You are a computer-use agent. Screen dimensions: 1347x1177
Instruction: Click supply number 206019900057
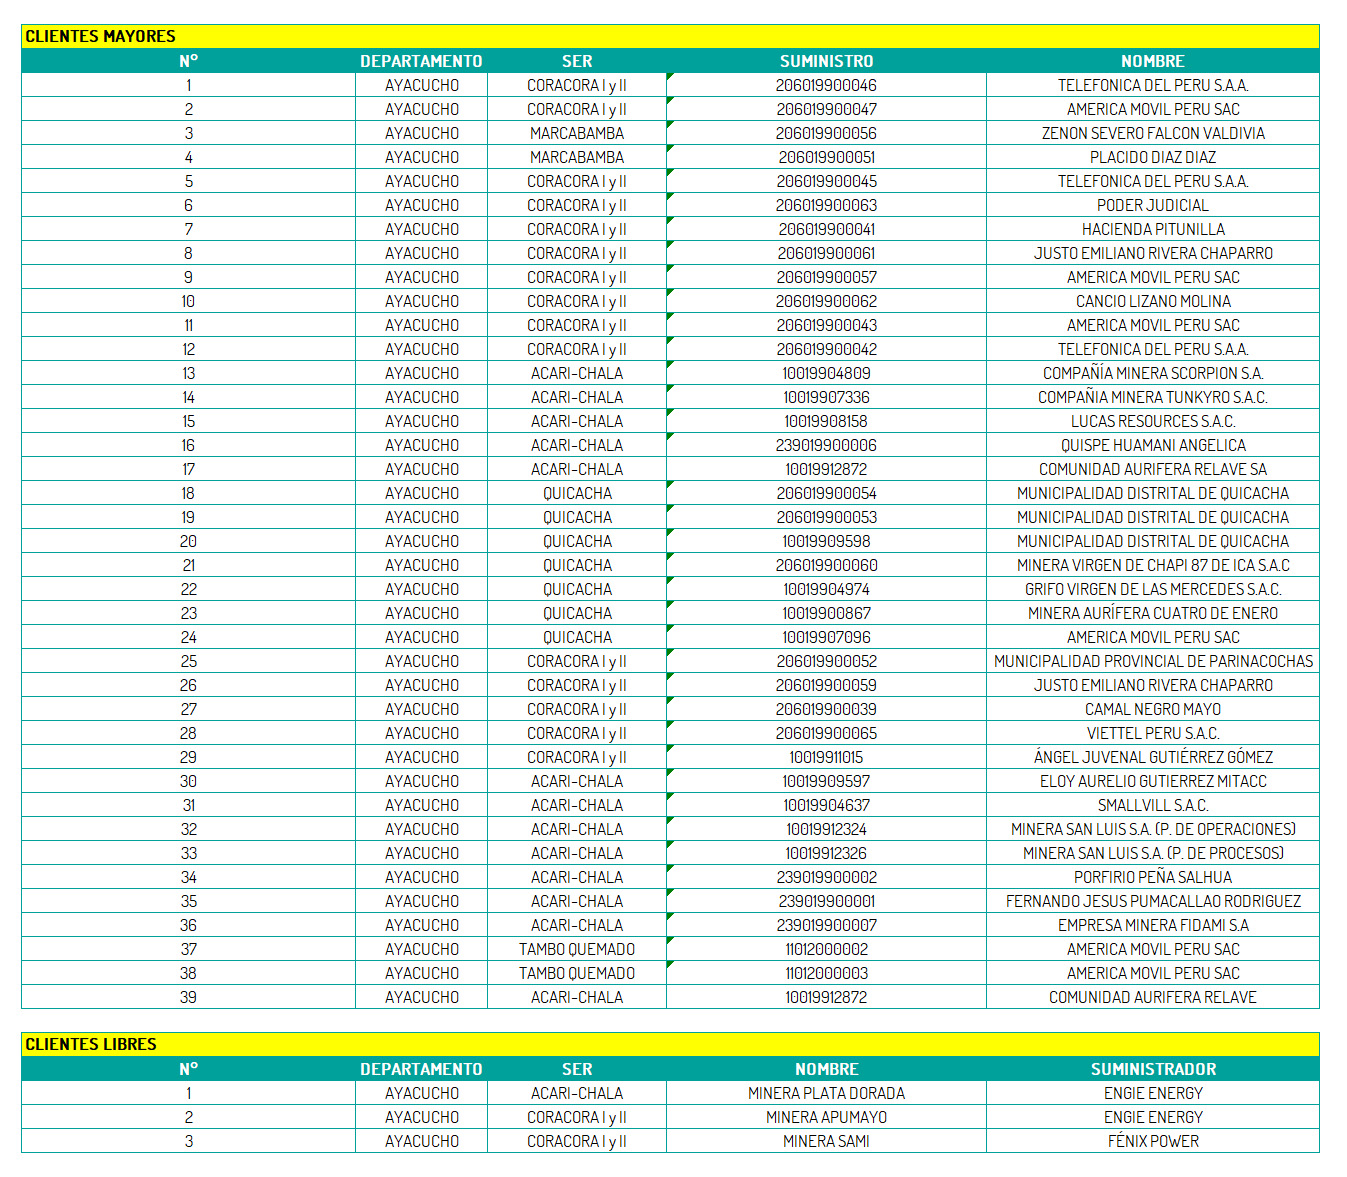[x=826, y=277]
